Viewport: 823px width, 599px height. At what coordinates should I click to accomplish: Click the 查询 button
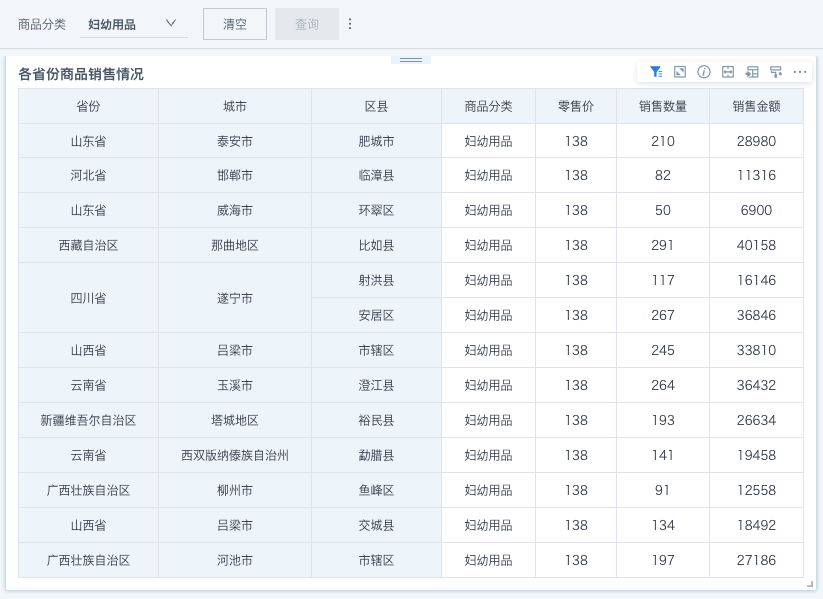pos(307,24)
